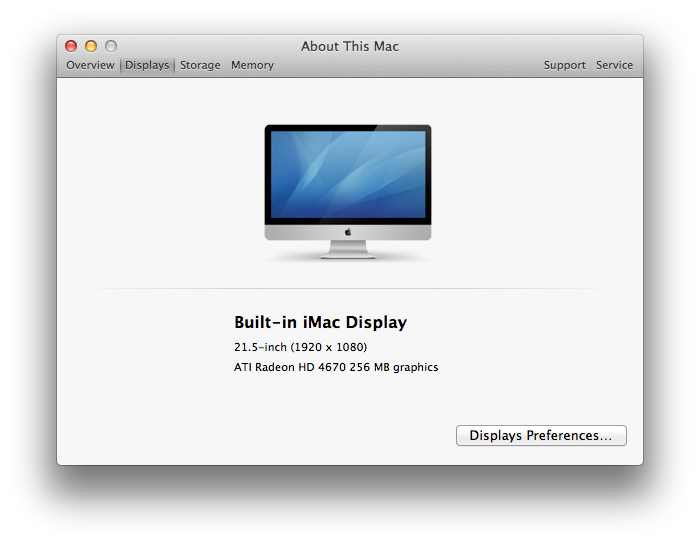The width and height of the screenshot is (700, 544).
Task: Click the divider line below the iMac image
Action: (x=348, y=289)
